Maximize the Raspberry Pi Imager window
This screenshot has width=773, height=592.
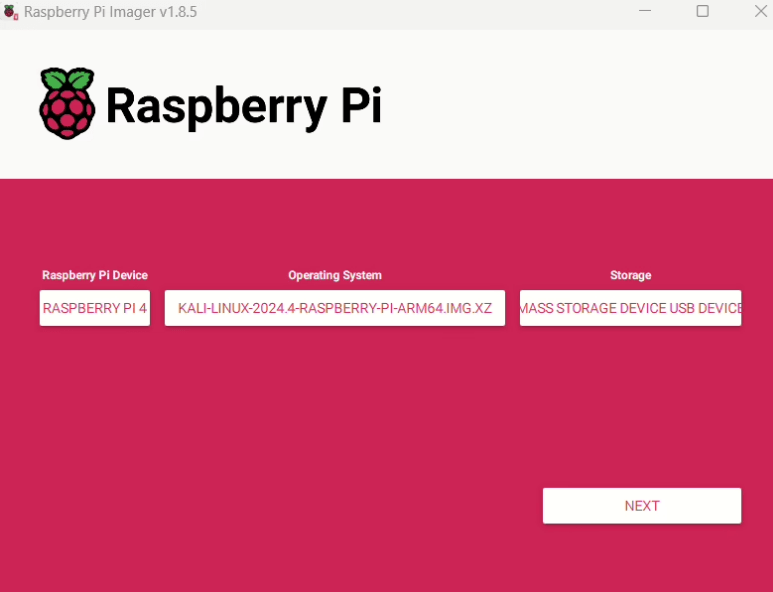pos(703,11)
